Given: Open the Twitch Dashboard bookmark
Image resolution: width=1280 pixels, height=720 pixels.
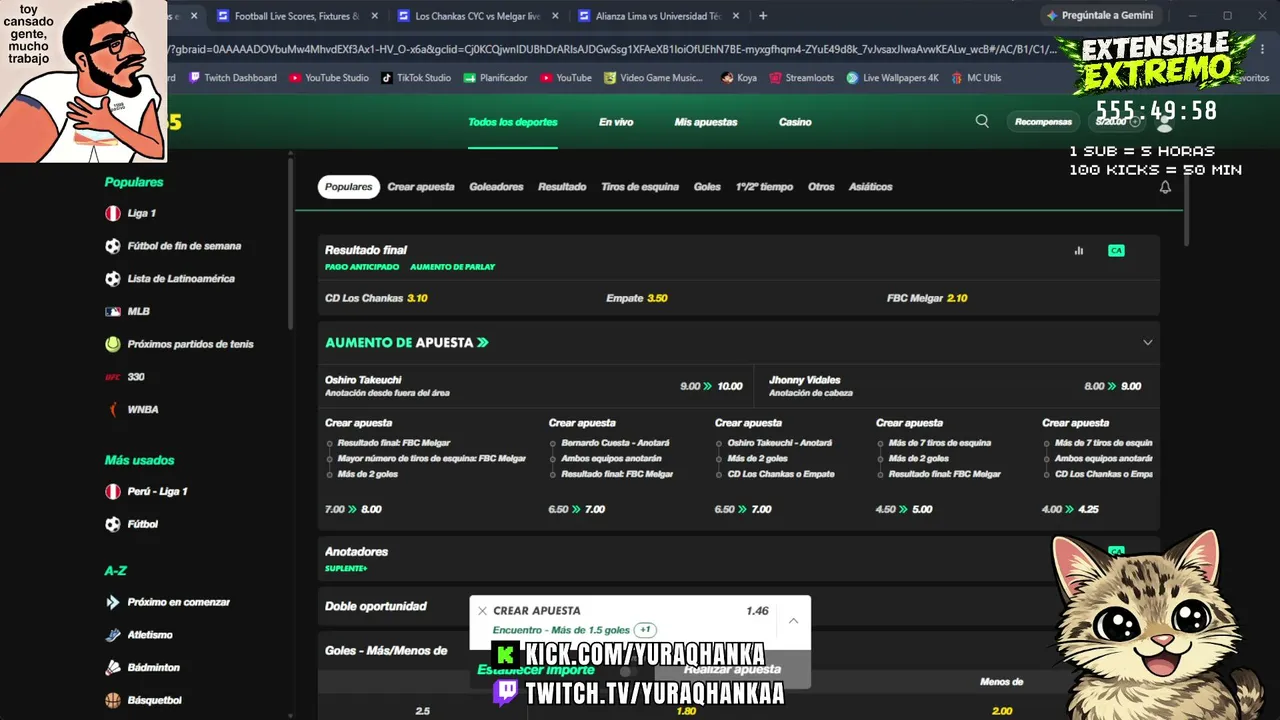Looking at the screenshot, I should (x=232, y=78).
